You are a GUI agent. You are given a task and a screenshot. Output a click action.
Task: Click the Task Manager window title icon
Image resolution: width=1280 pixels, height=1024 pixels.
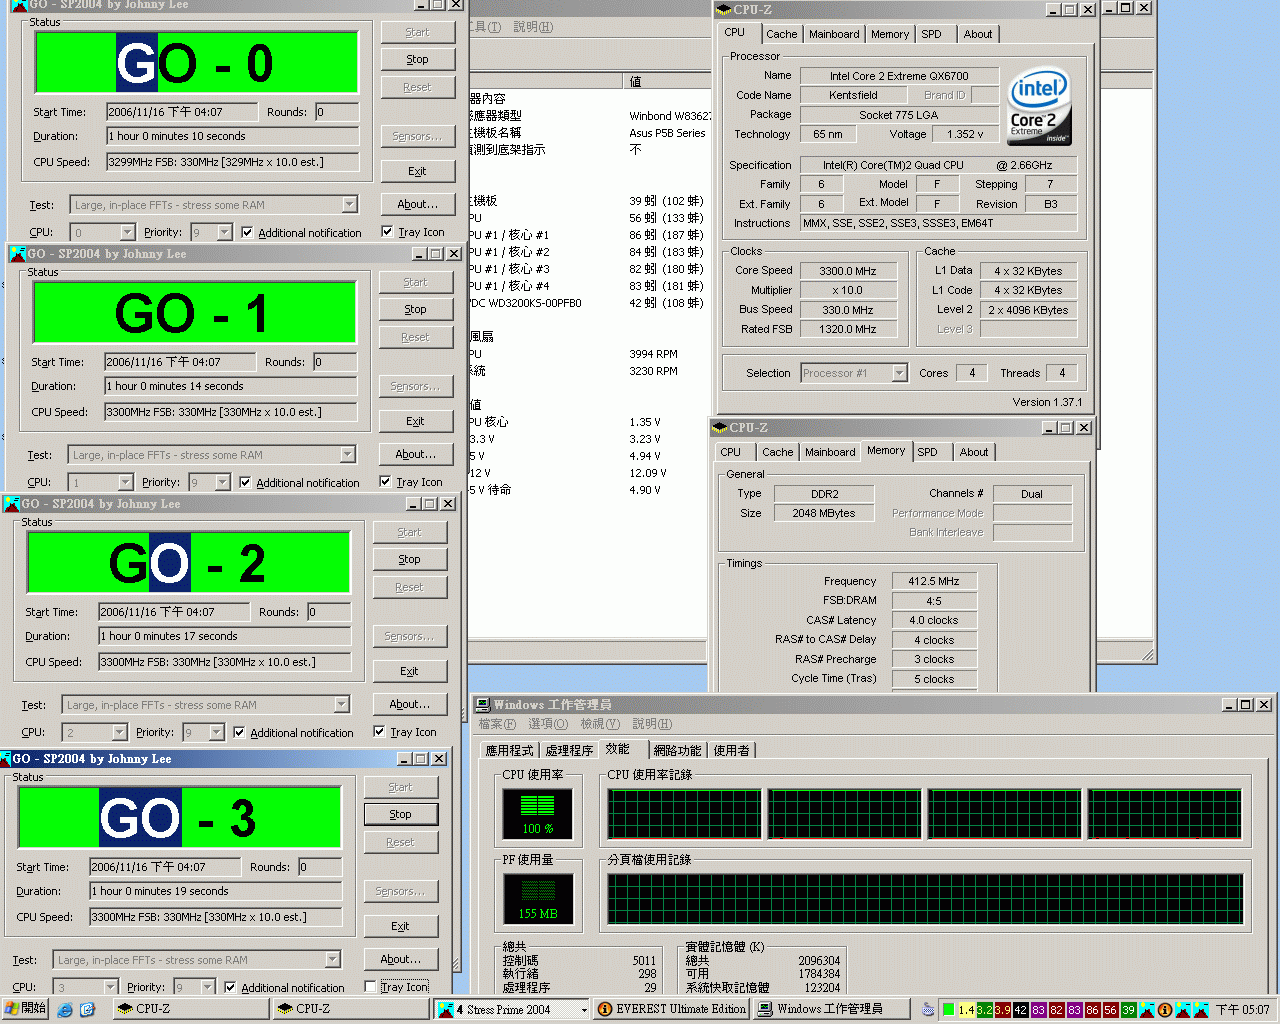point(483,705)
